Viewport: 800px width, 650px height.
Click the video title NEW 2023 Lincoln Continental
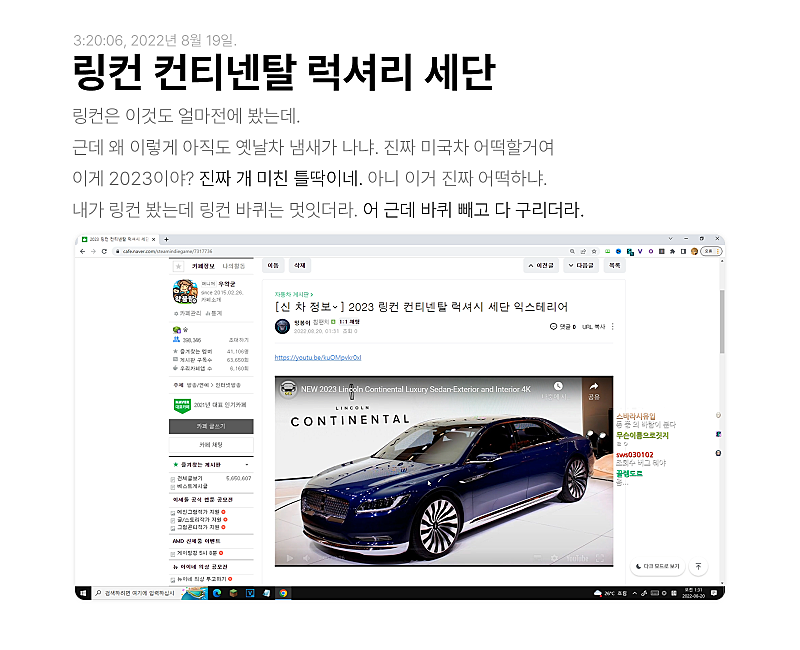click(x=416, y=389)
